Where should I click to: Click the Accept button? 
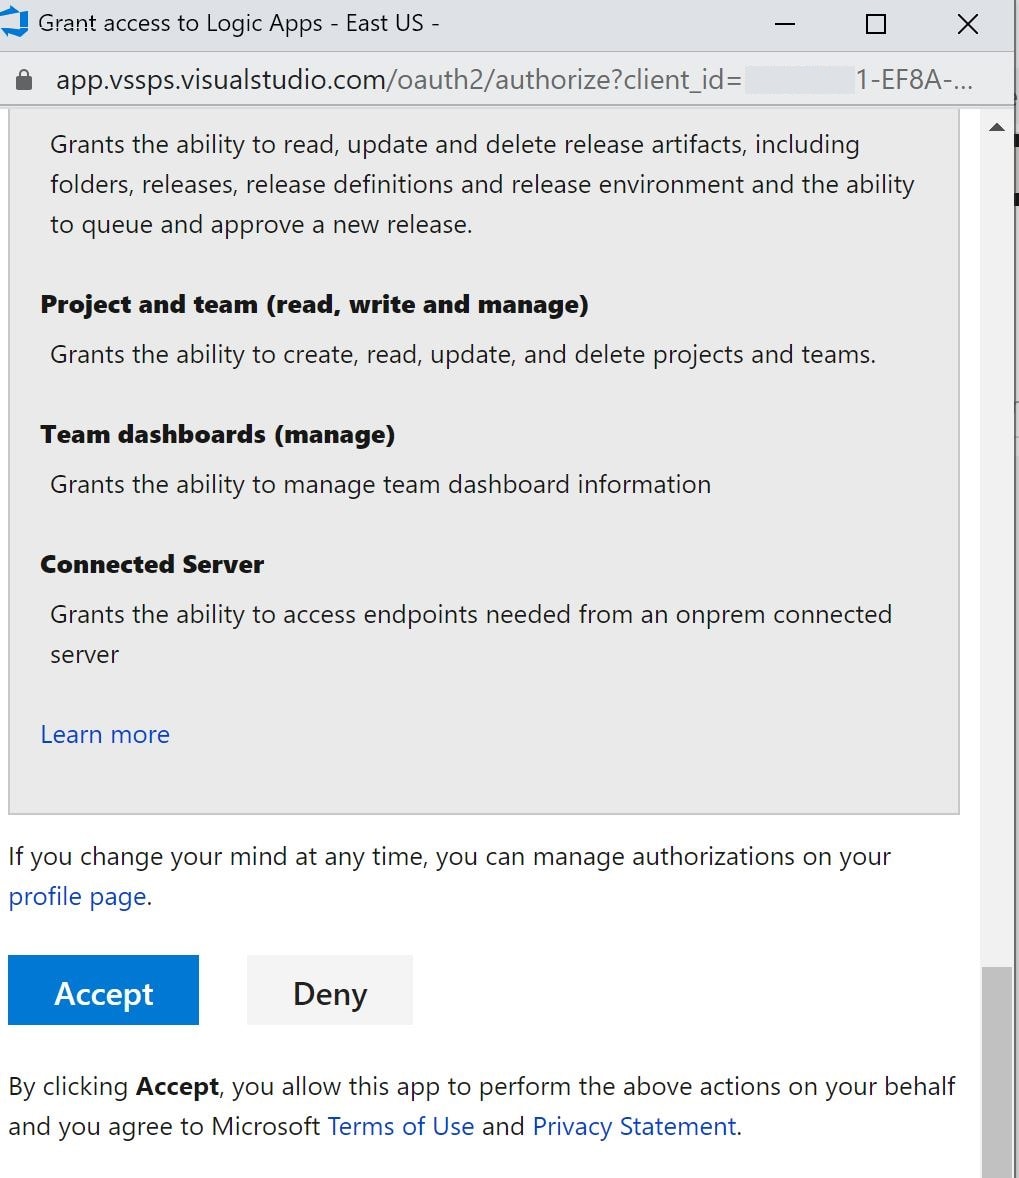[104, 989]
